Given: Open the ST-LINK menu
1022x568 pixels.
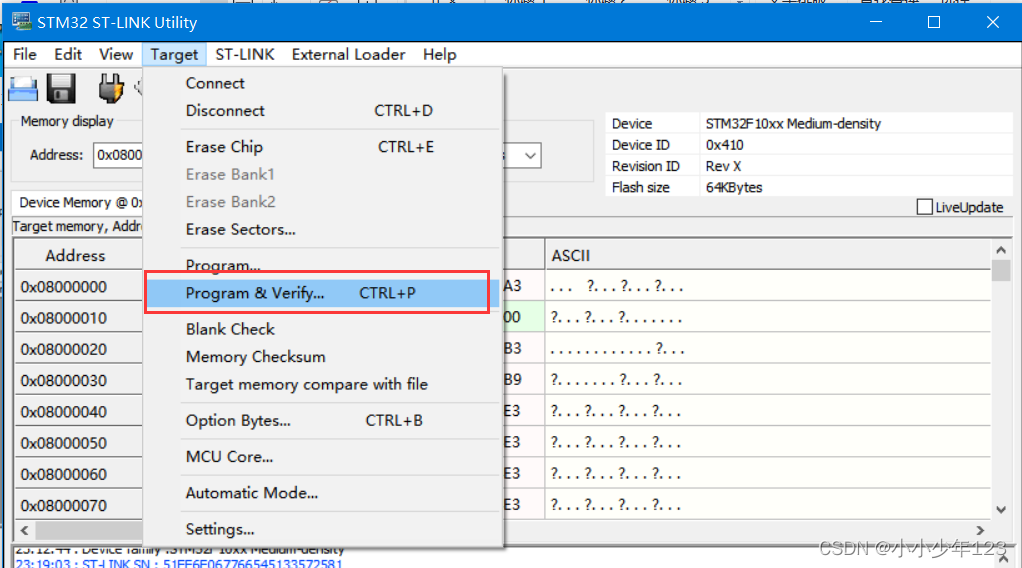Looking at the screenshot, I should [245, 55].
